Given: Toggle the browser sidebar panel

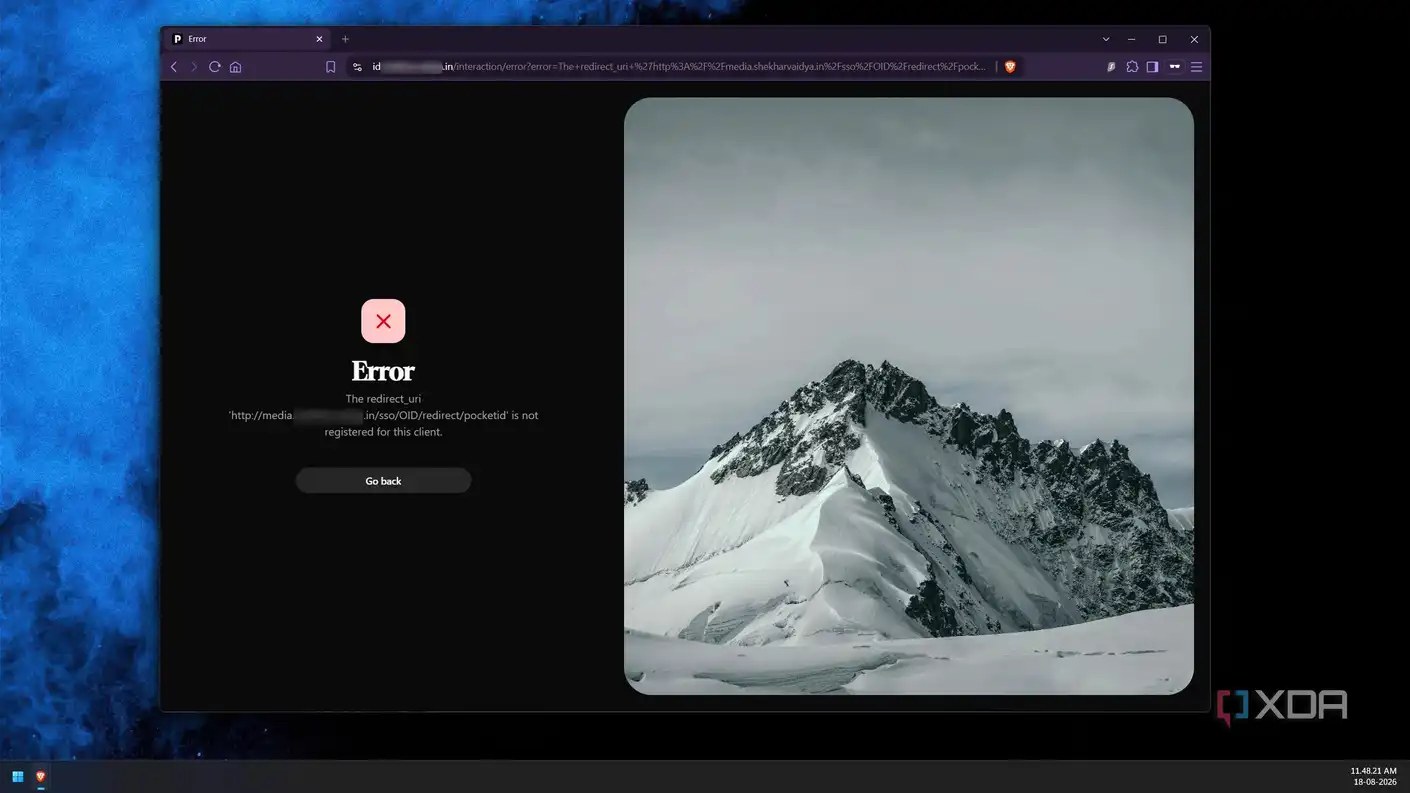Looking at the screenshot, I should pyautogui.click(x=1152, y=67).
